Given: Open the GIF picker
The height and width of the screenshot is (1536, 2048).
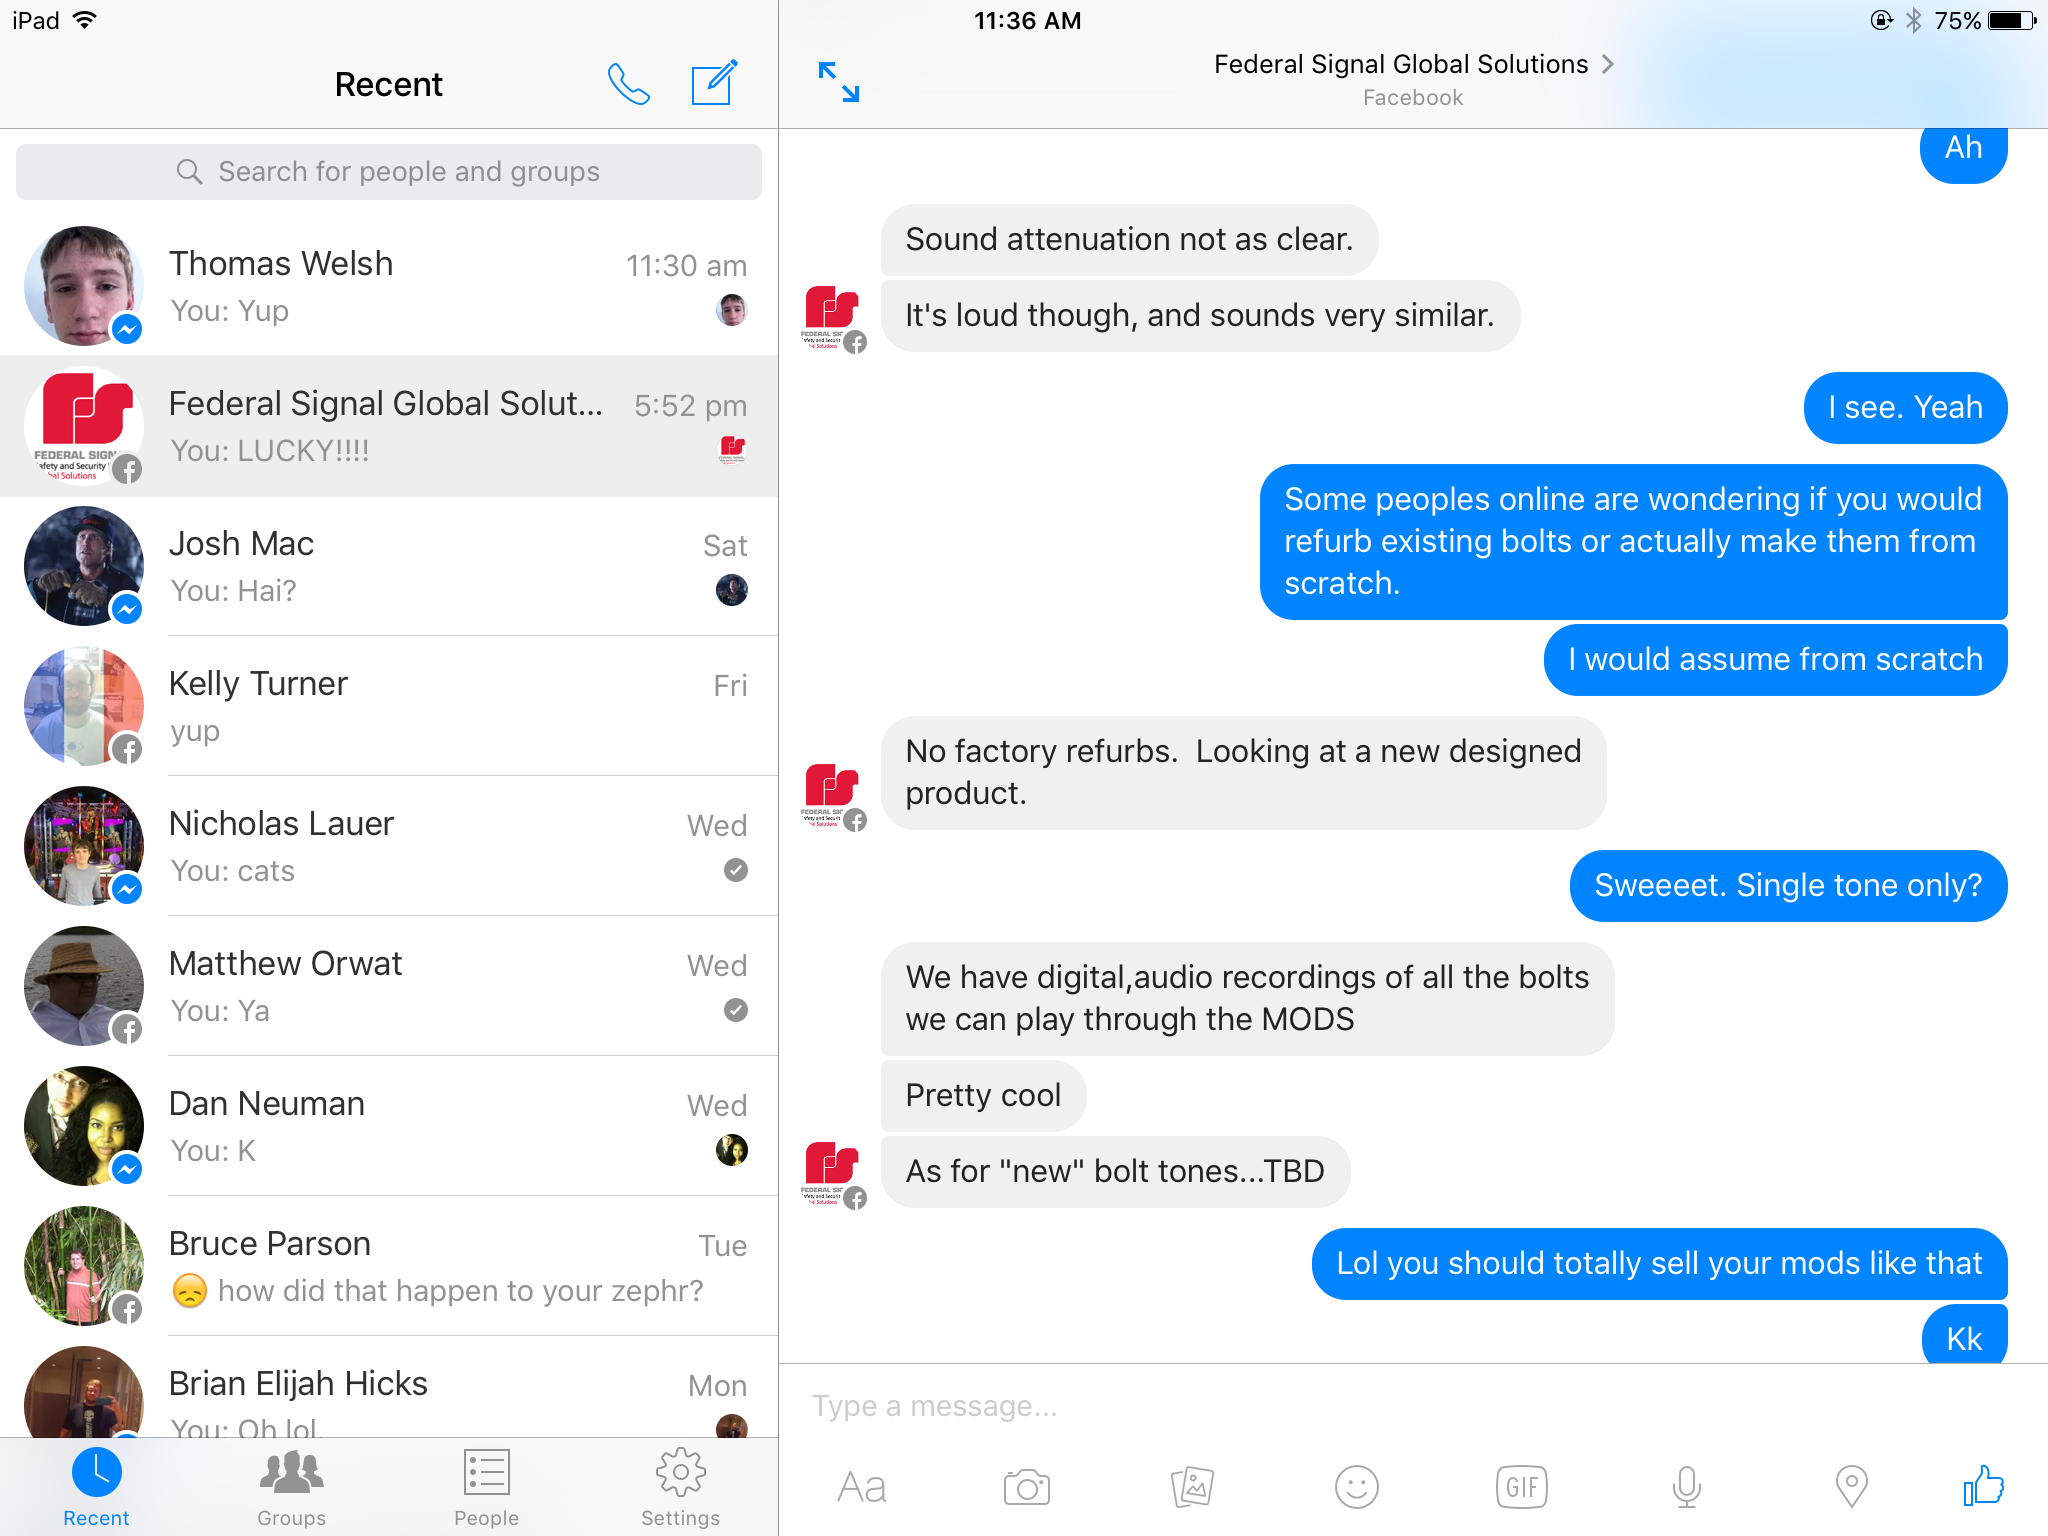Looking at the screenshot, I should 1521,1487.
